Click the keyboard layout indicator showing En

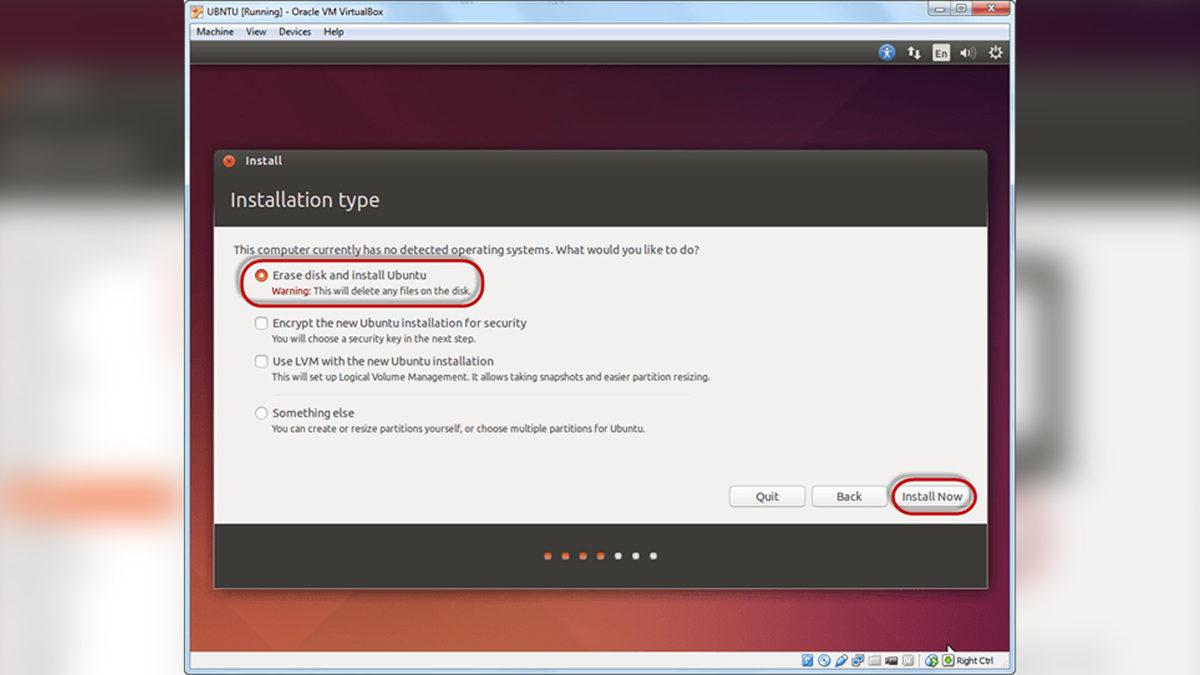[940, 52]
